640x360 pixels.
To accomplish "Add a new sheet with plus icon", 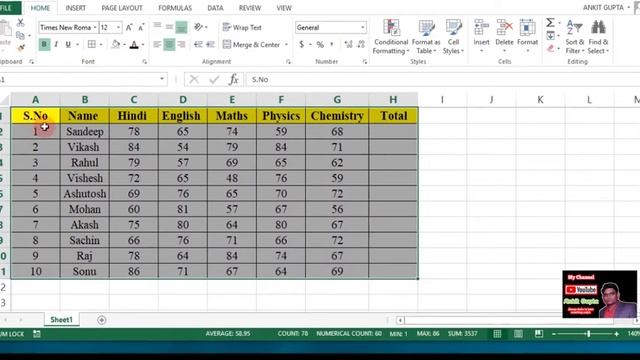I will pos(102,320).
